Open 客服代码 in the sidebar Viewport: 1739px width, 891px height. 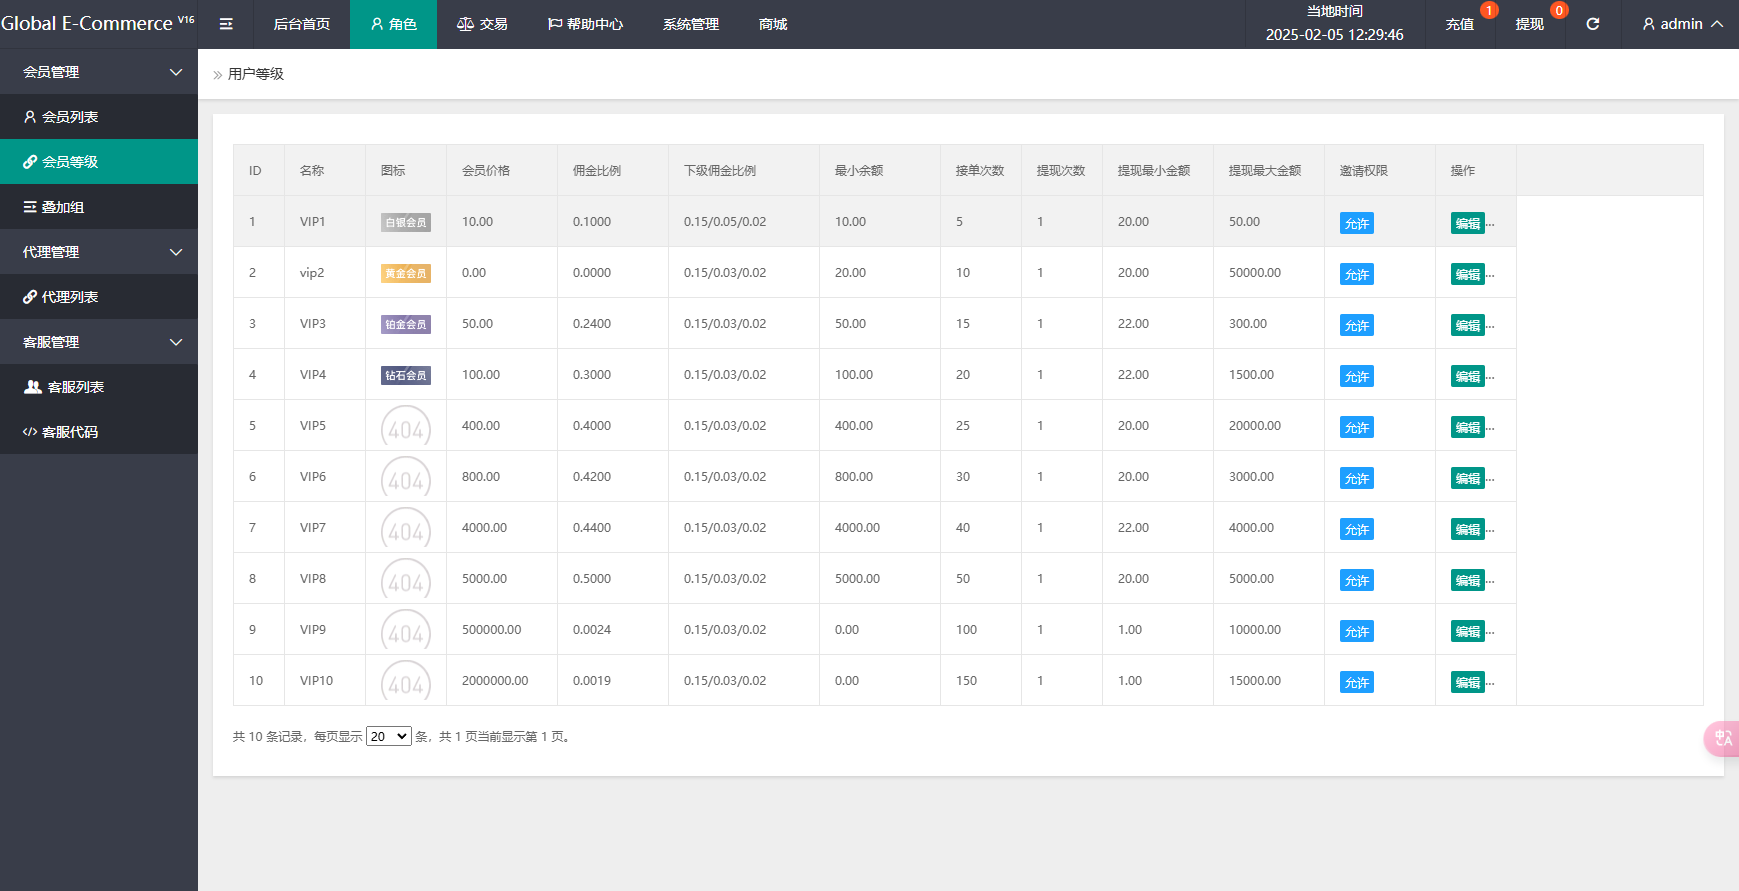[69, 432]
